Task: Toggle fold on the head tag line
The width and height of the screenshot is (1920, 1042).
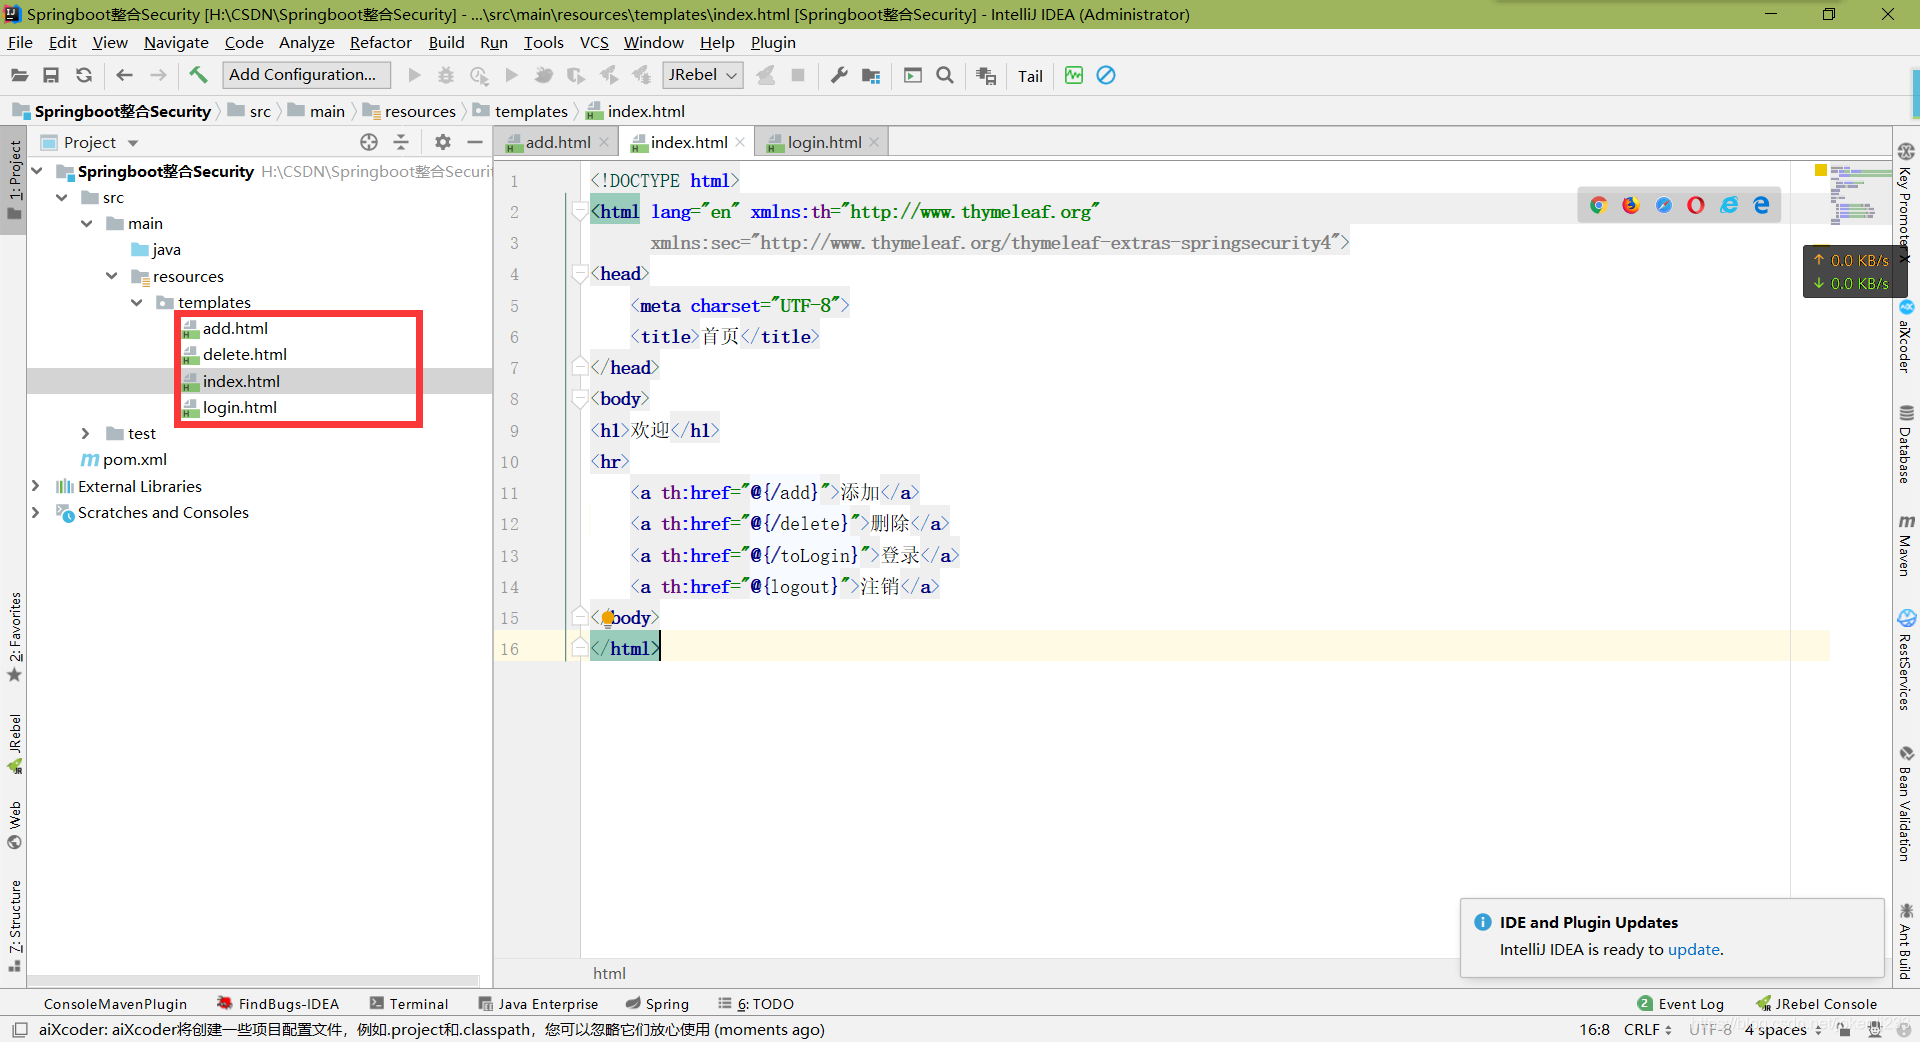Action: click(x=579, y=274)
